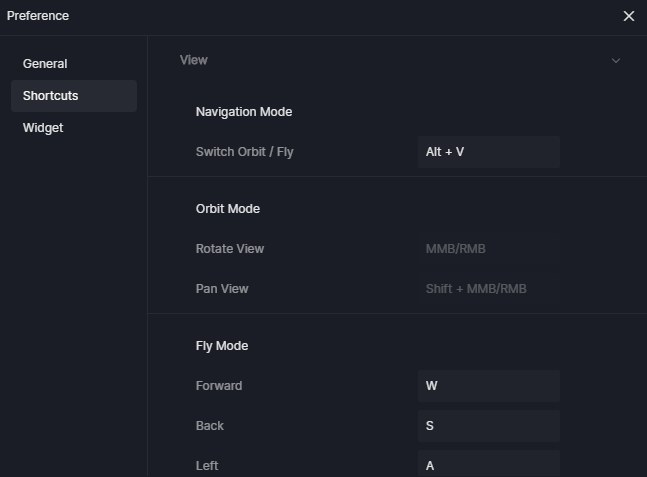Viewport: 647px width, 477px height.
Task: Collapse the View section chevron
Action: 616,61
